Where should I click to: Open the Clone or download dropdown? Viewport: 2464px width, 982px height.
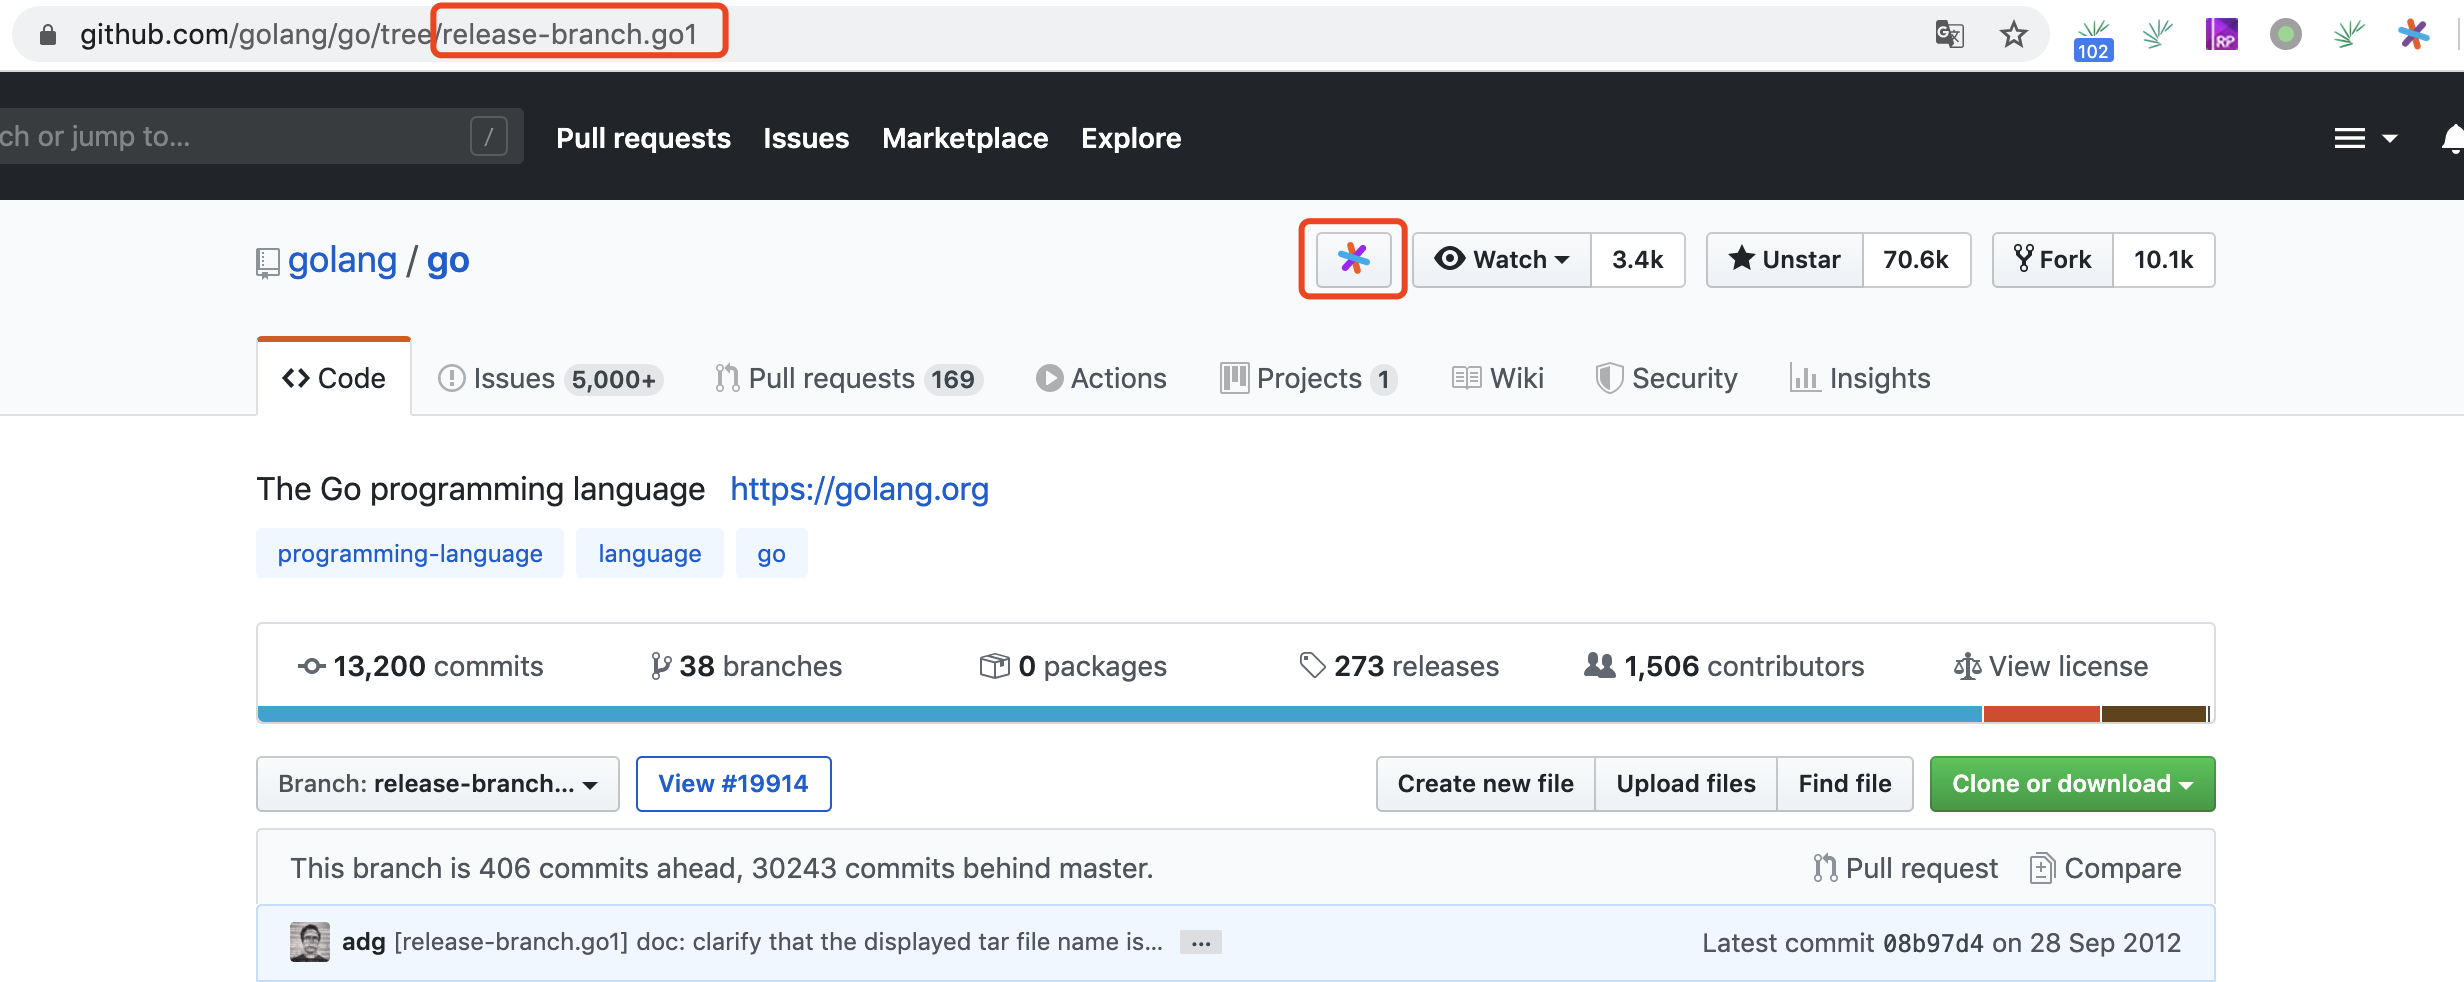(x=2072, y=783)
